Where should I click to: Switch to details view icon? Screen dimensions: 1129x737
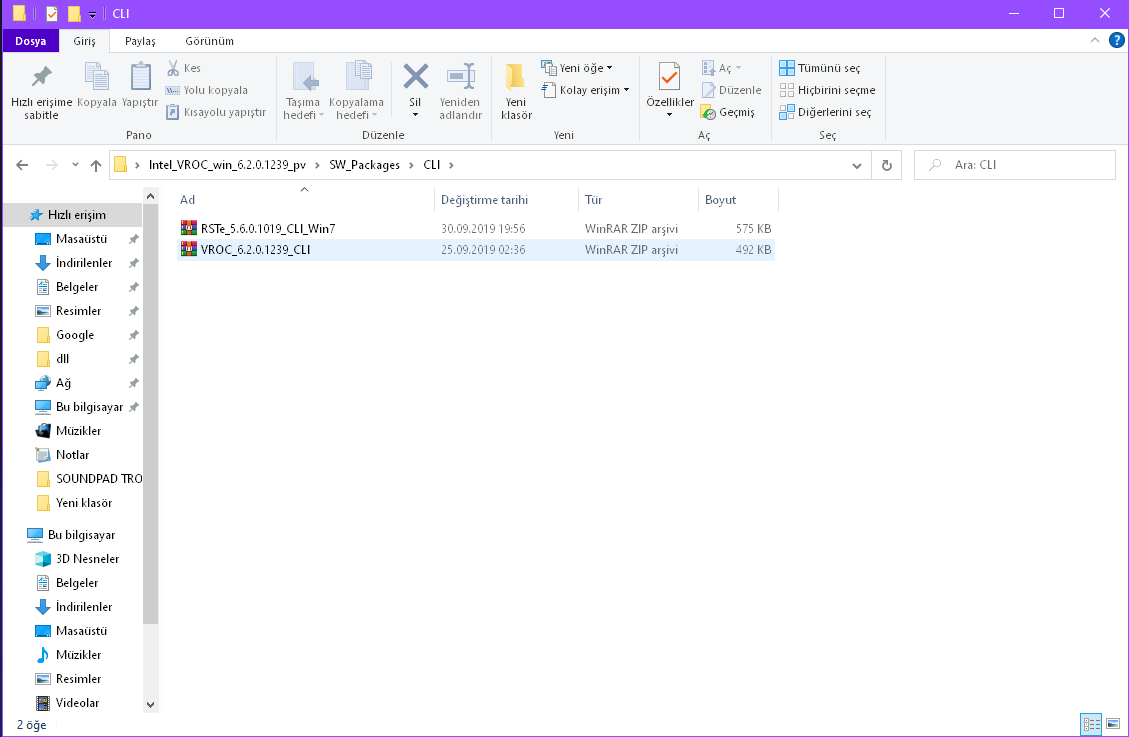pos(1092,724)
